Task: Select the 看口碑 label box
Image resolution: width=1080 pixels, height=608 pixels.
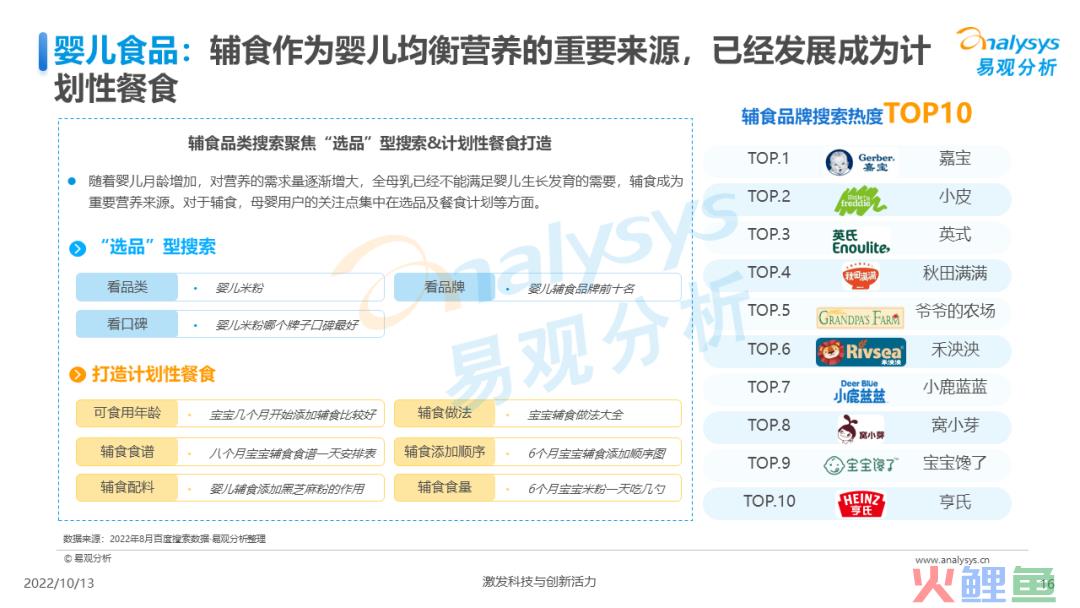Action: pyautogui.click(x=127, y=324)
